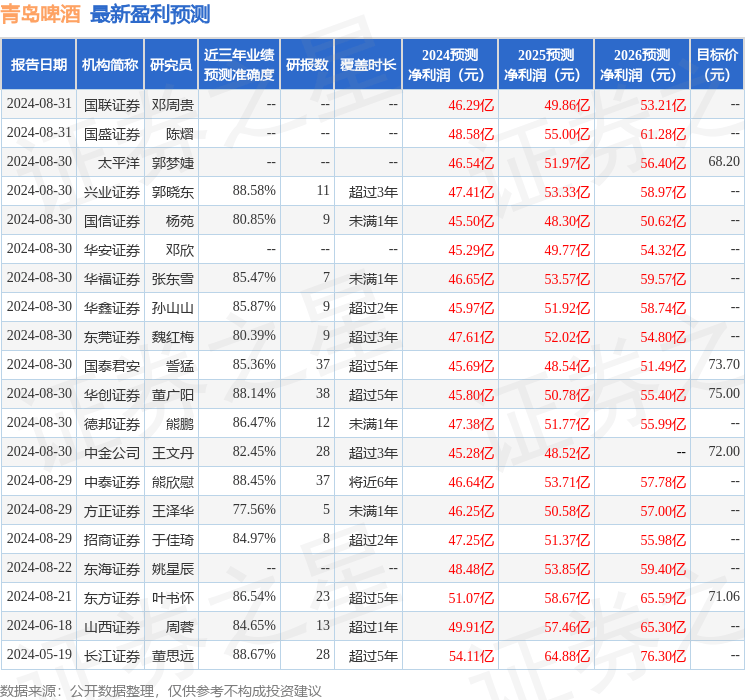
Task: Select the 招商证券 cell
Action: coord(112,540)
